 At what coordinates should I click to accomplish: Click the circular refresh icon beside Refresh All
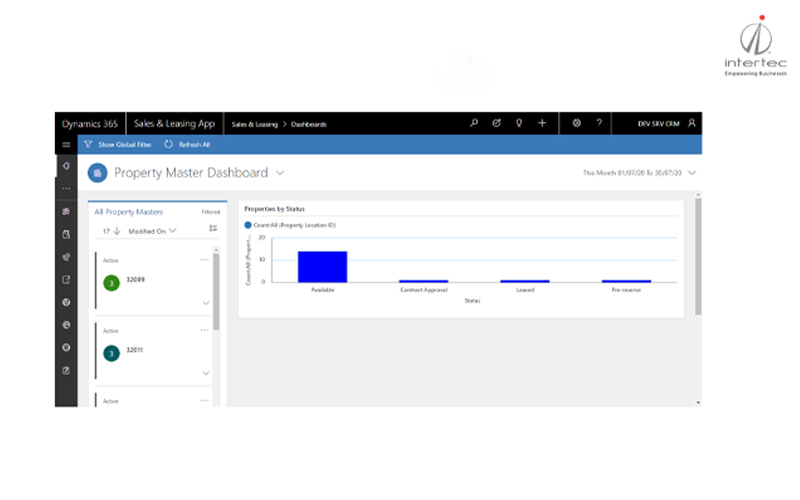[168, 144]
